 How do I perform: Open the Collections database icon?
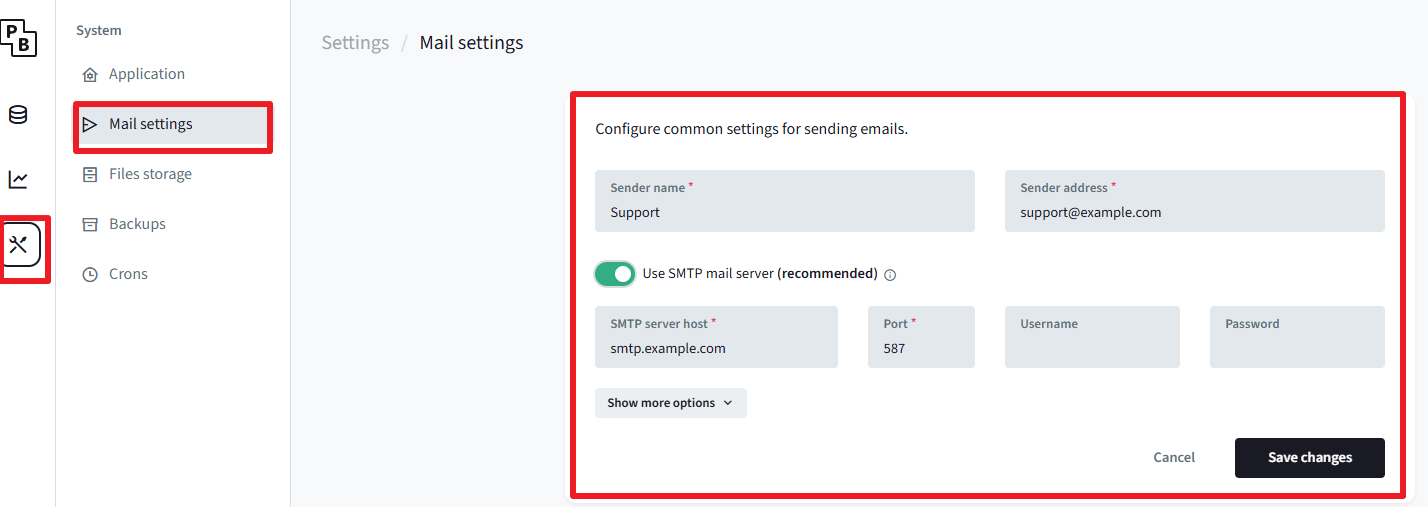(x=18, y=115)
